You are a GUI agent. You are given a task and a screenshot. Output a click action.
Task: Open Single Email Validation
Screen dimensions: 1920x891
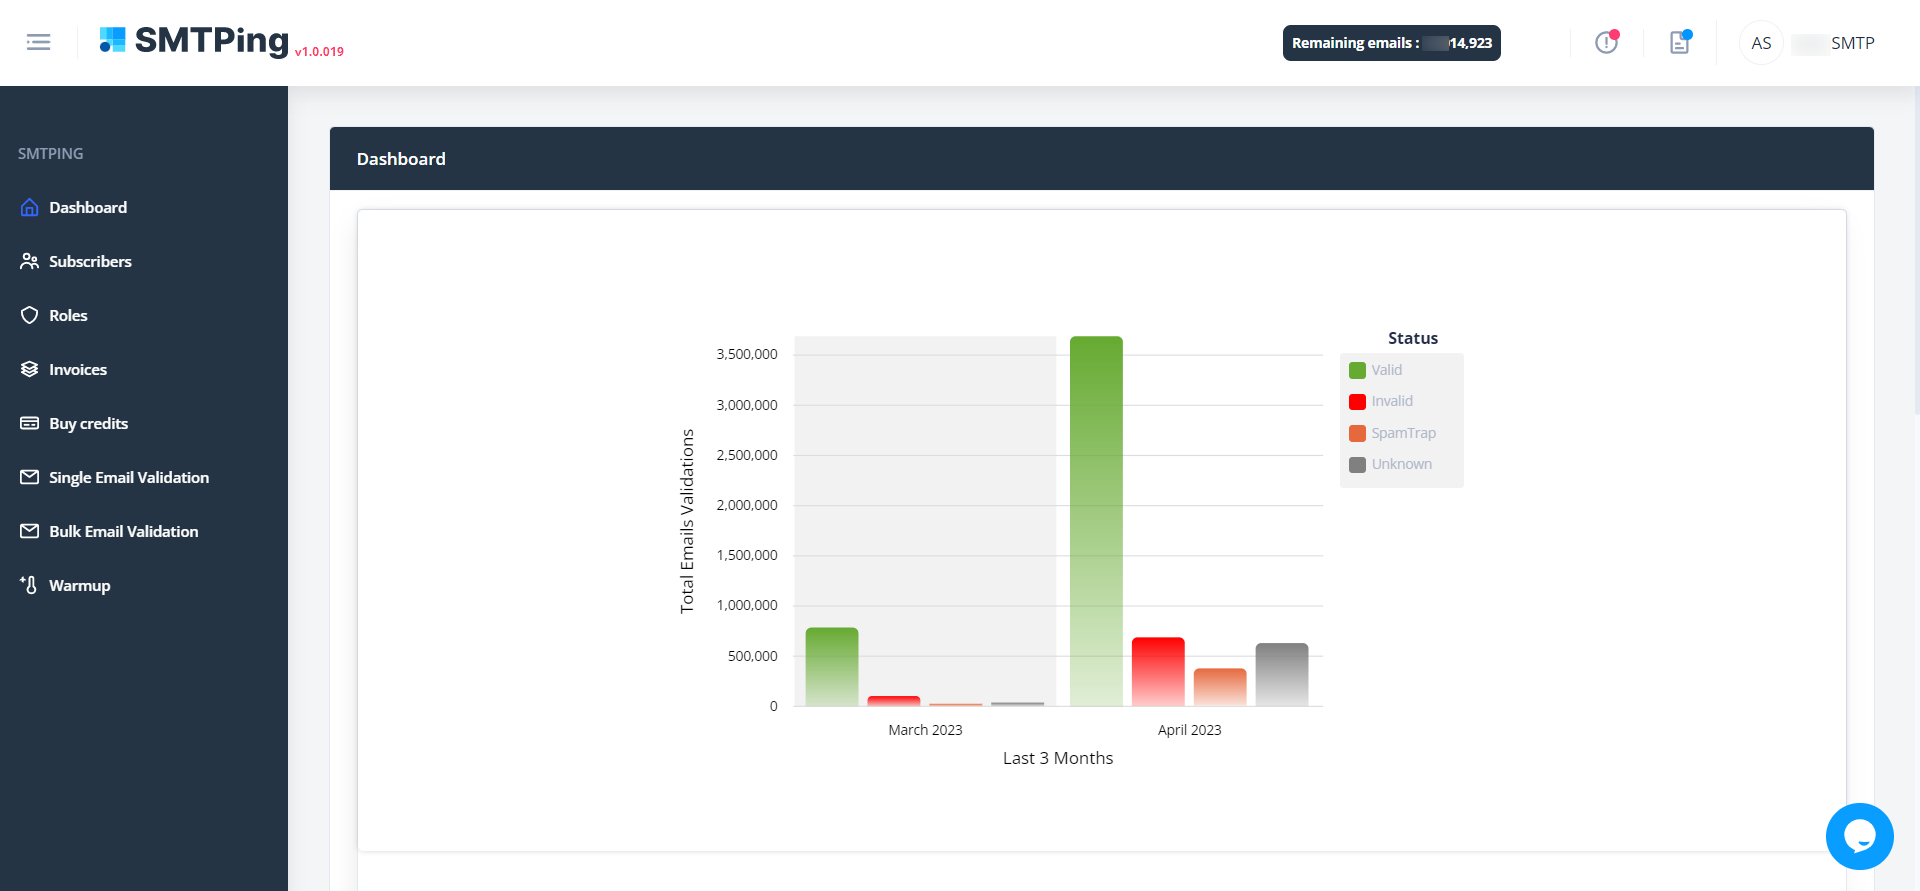(x=128, y=477)
